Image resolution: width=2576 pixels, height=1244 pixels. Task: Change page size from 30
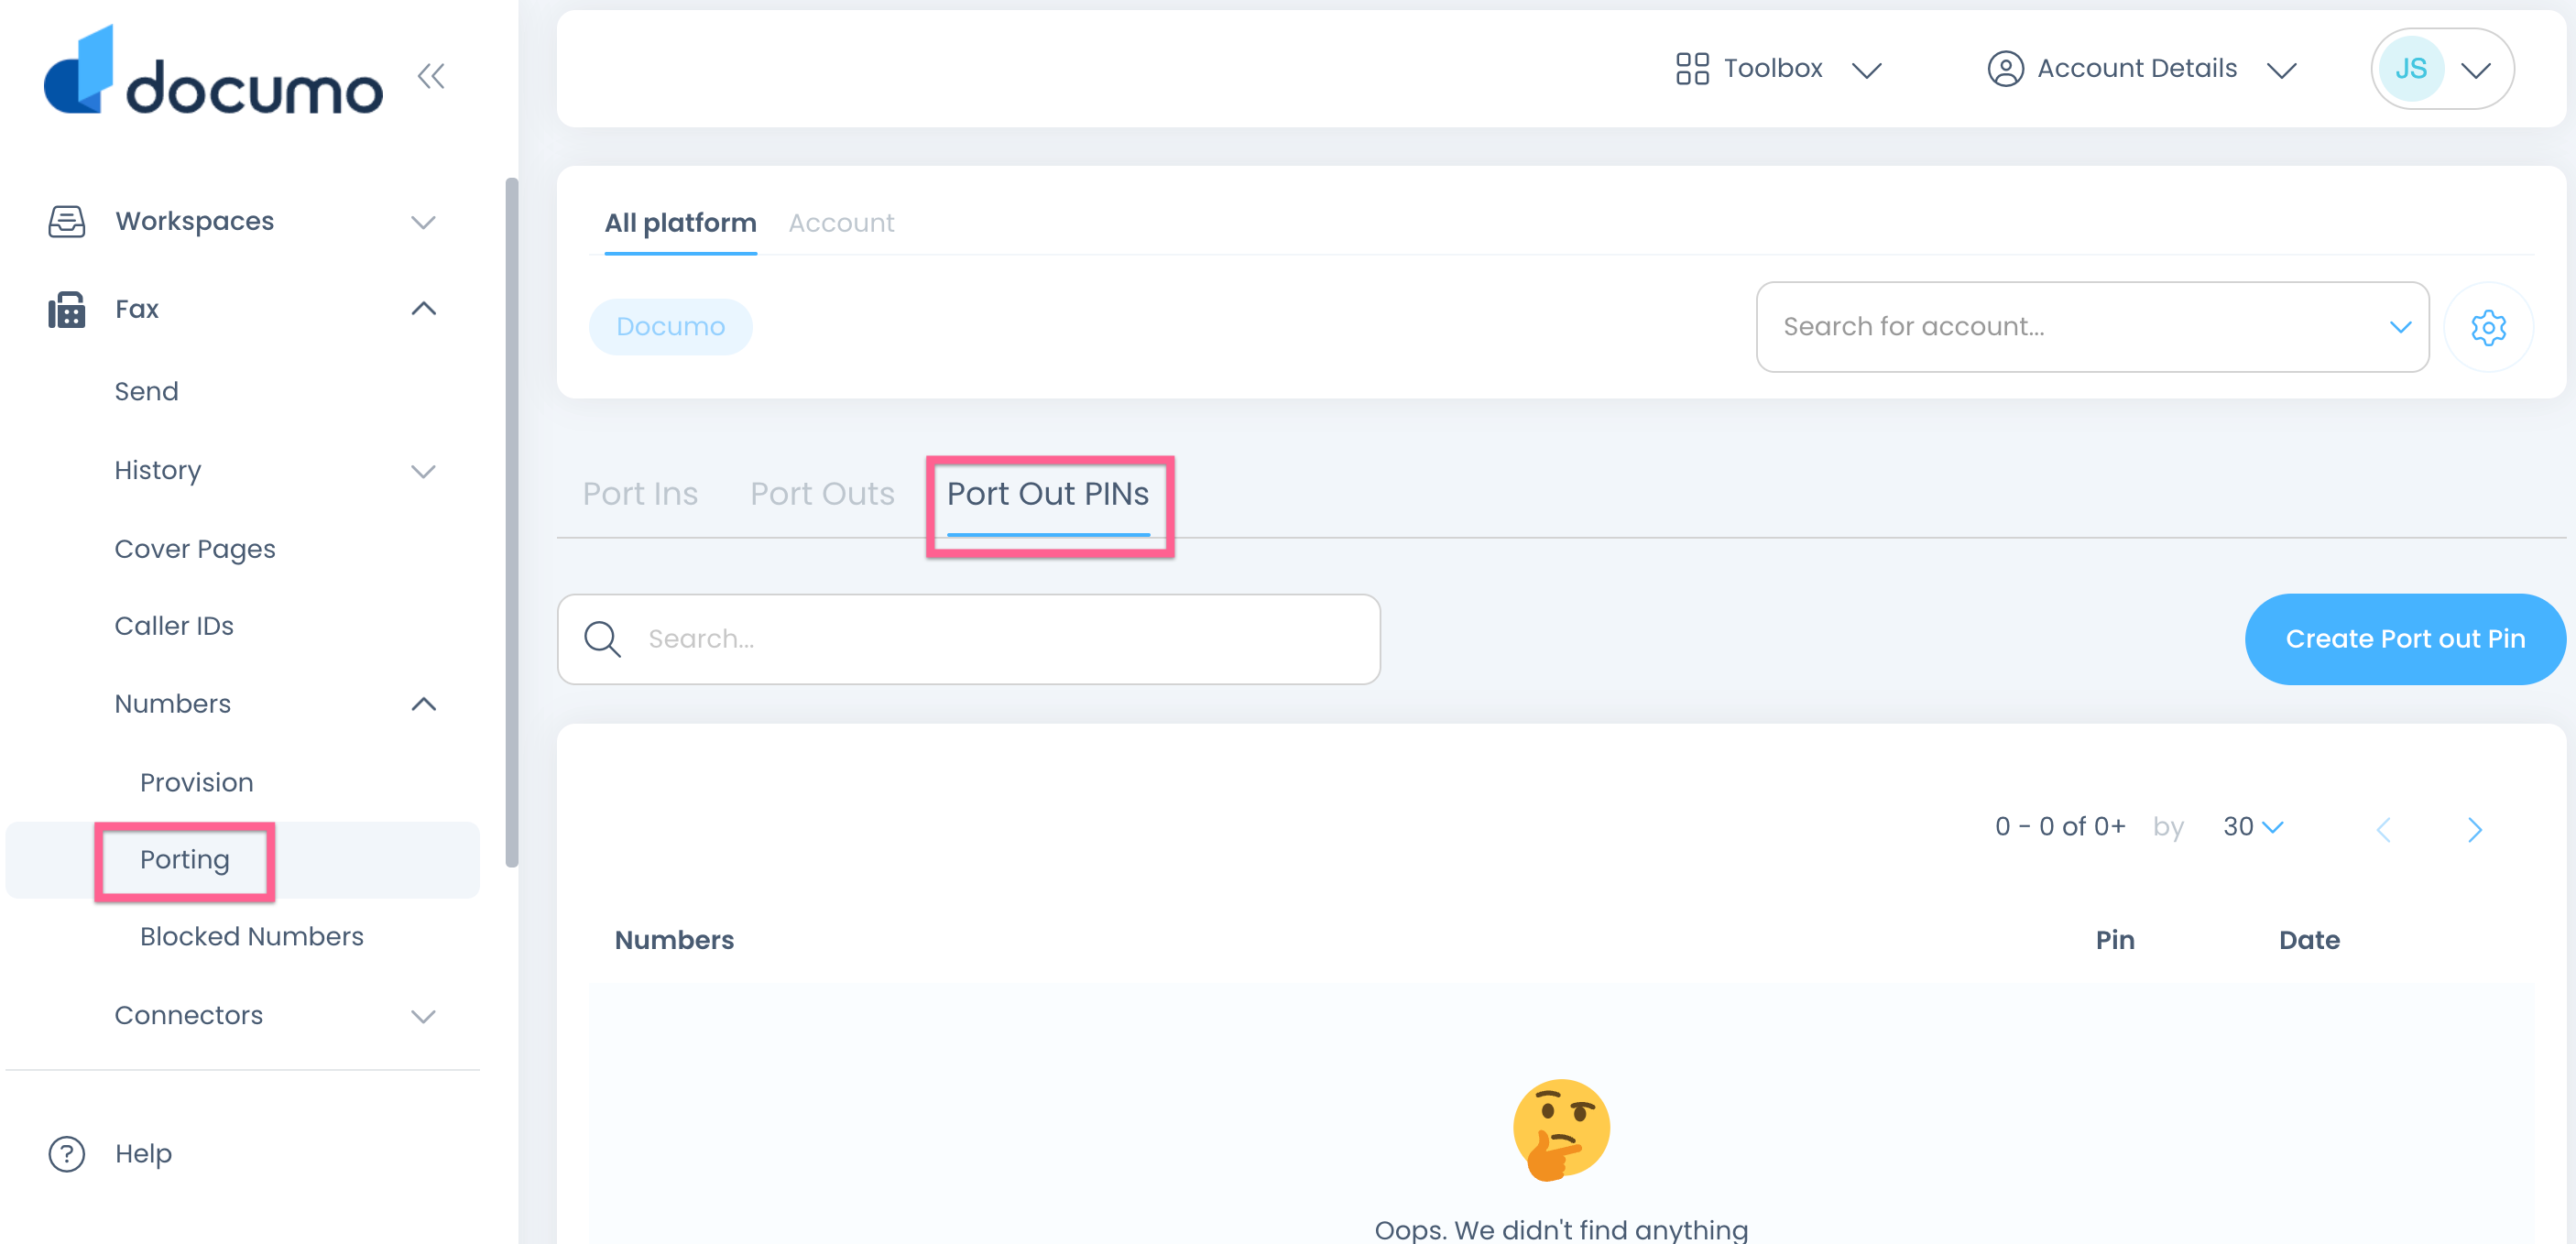pos(2252,826)
